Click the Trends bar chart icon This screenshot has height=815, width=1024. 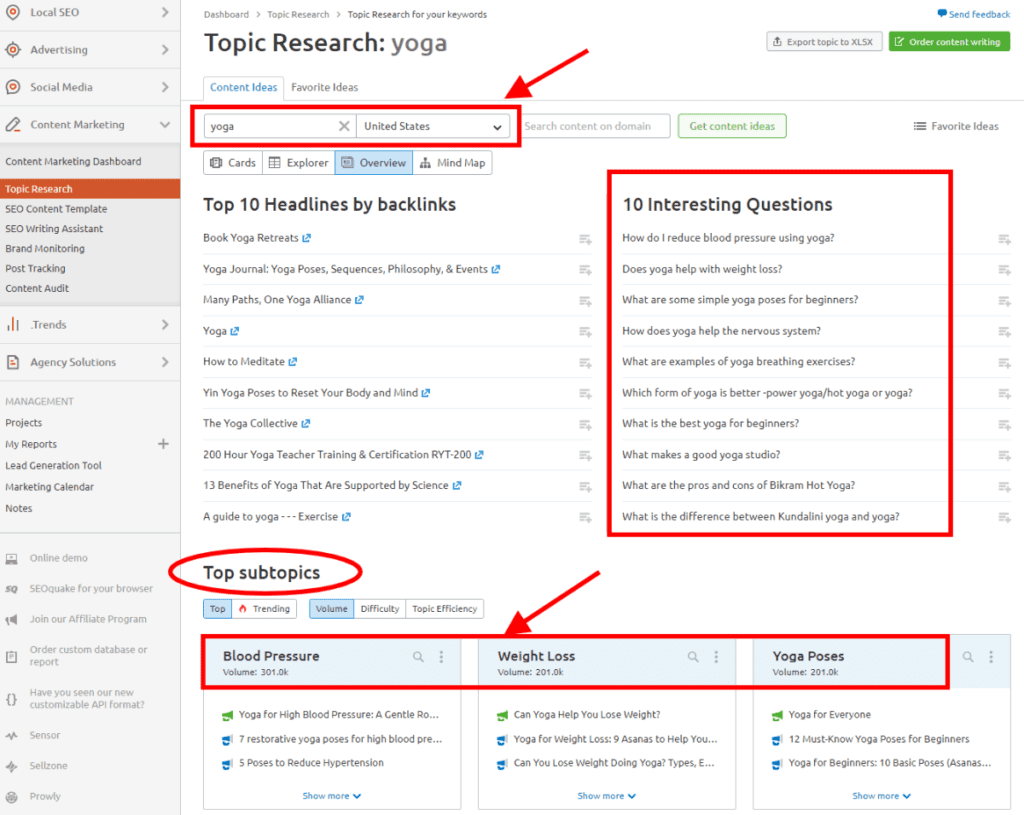point(12,325)
